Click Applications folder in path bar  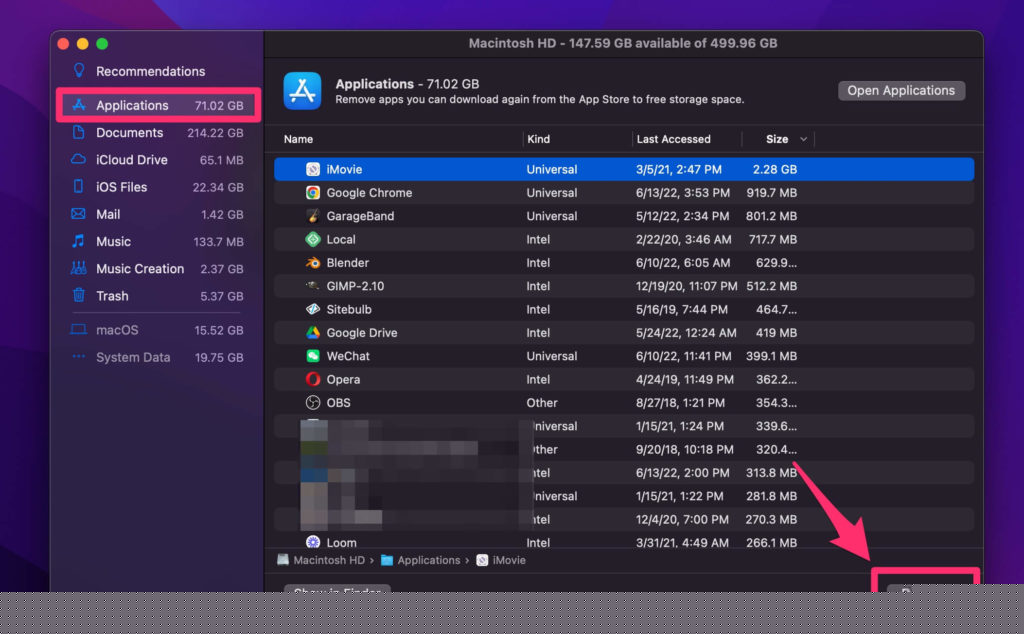pos(427,560)
